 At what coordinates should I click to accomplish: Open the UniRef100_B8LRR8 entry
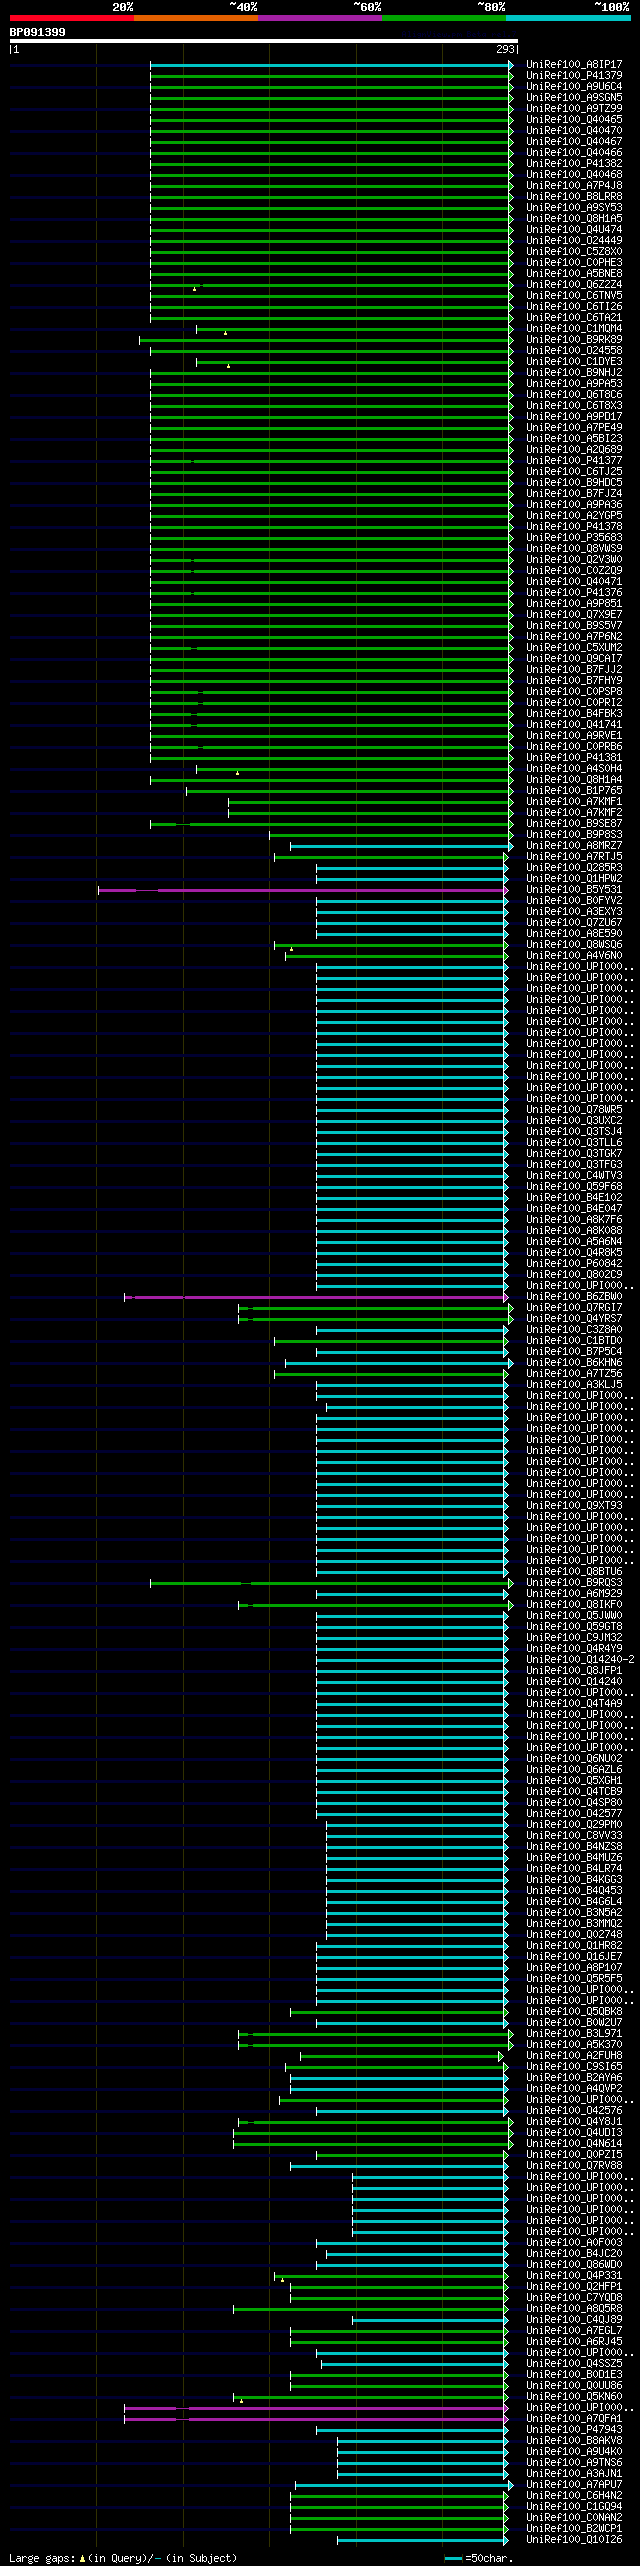pos(574,197)
